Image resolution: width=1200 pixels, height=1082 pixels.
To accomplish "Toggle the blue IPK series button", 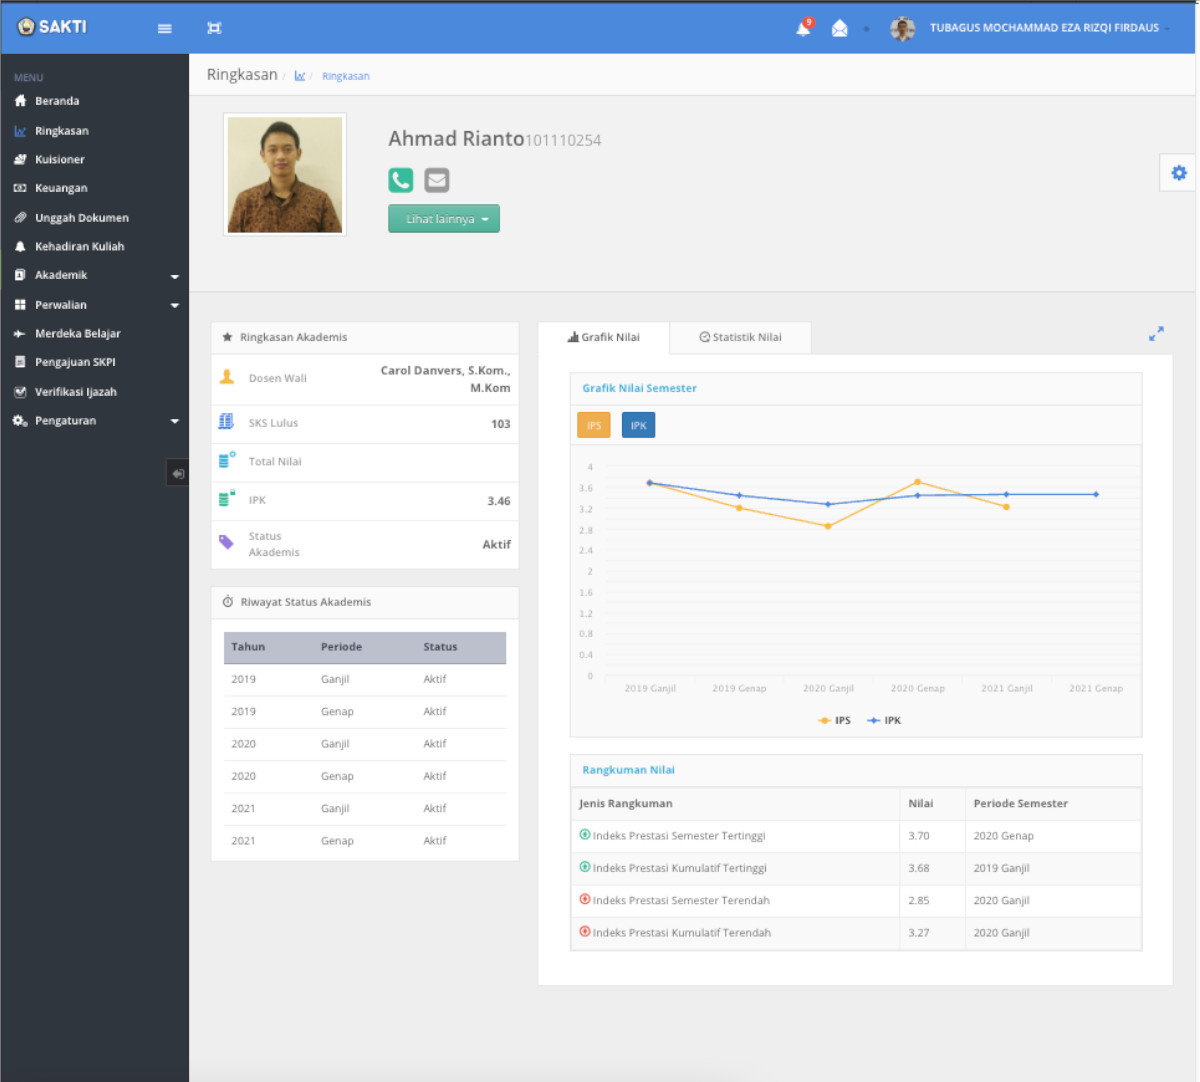I will tap(638, 426).
